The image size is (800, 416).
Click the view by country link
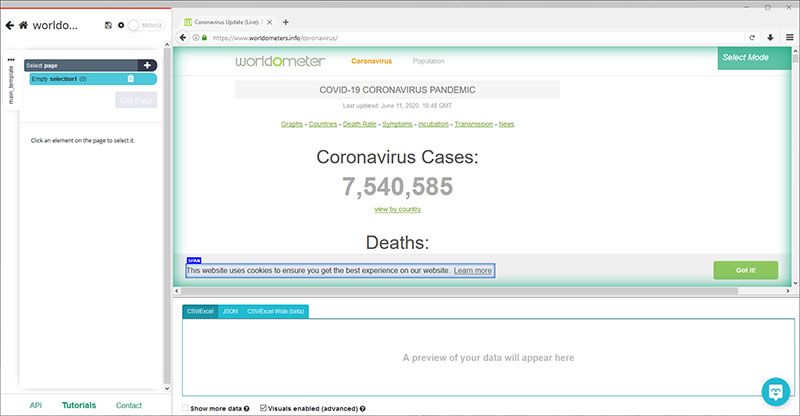(397, 209)
